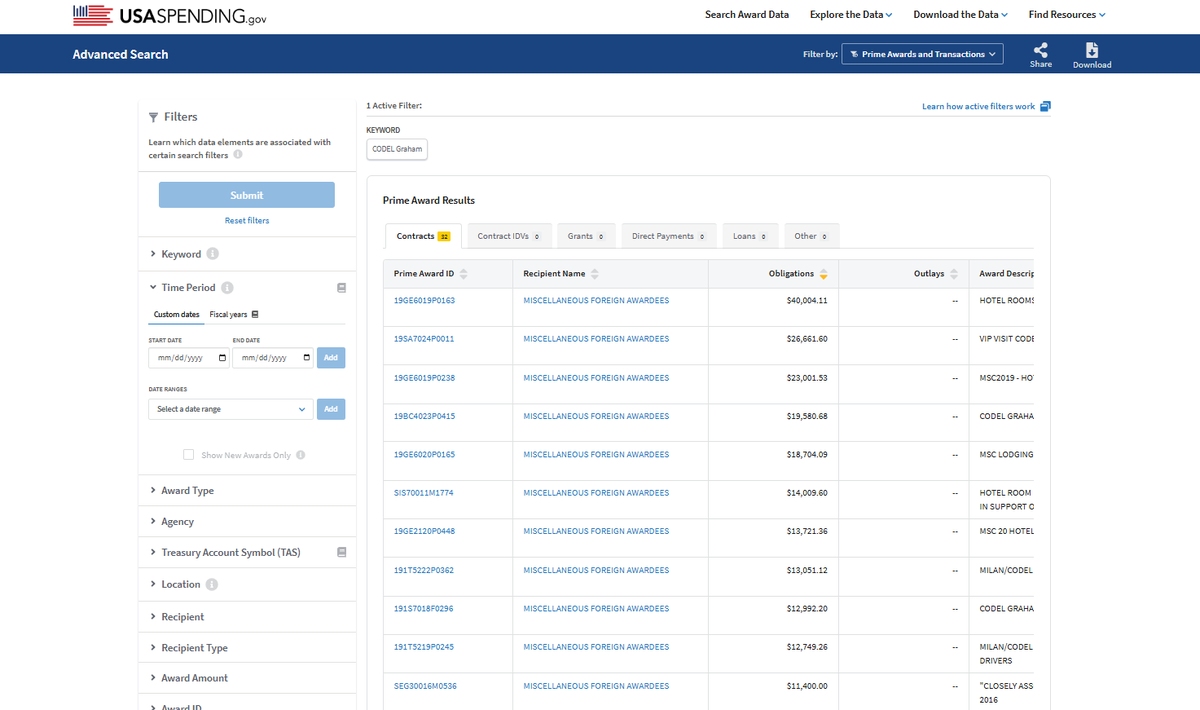Open Prime Awards and Transactions filter dropdown
The width and height of the screenshot is (1200, 710).
(x=923, y=54)
